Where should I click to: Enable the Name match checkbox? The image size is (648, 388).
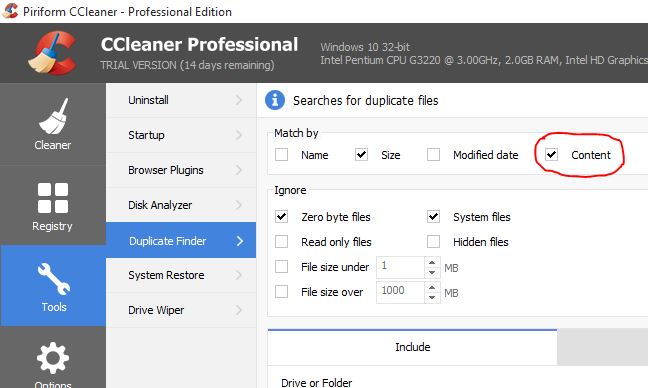281,155
